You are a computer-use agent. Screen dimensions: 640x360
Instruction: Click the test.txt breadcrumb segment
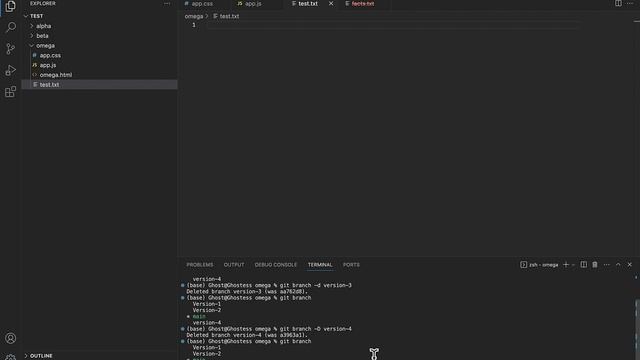click(227, 16)
